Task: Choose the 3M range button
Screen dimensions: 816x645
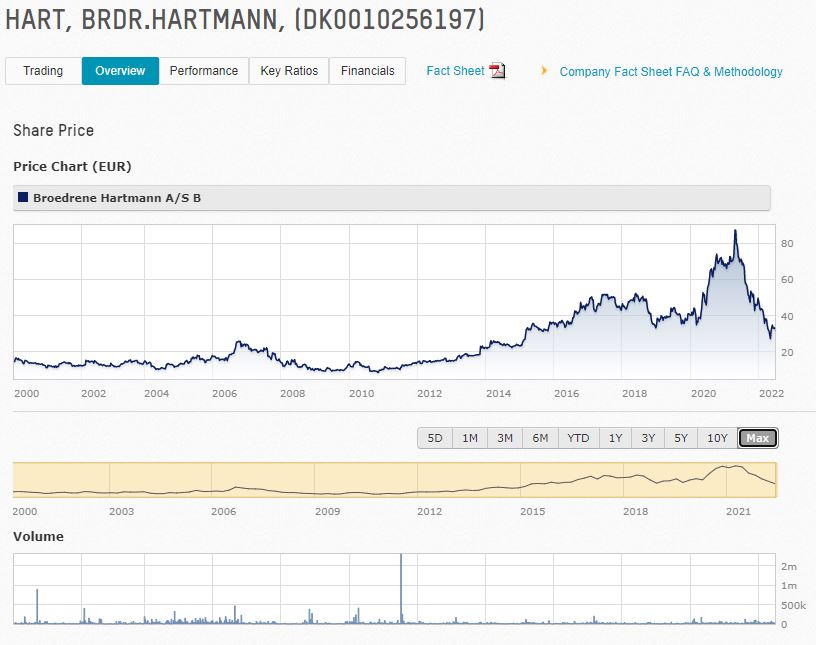Action: (505, 438)
